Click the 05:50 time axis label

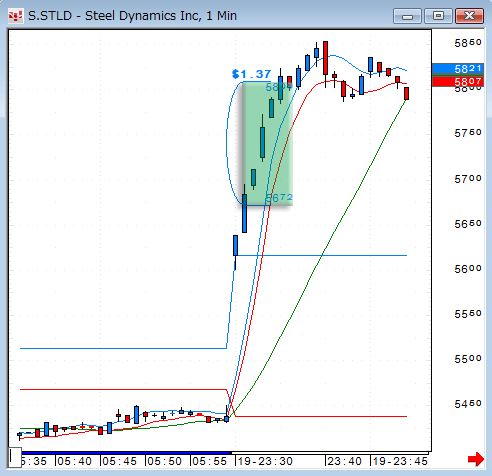click(x=164, y=461)
